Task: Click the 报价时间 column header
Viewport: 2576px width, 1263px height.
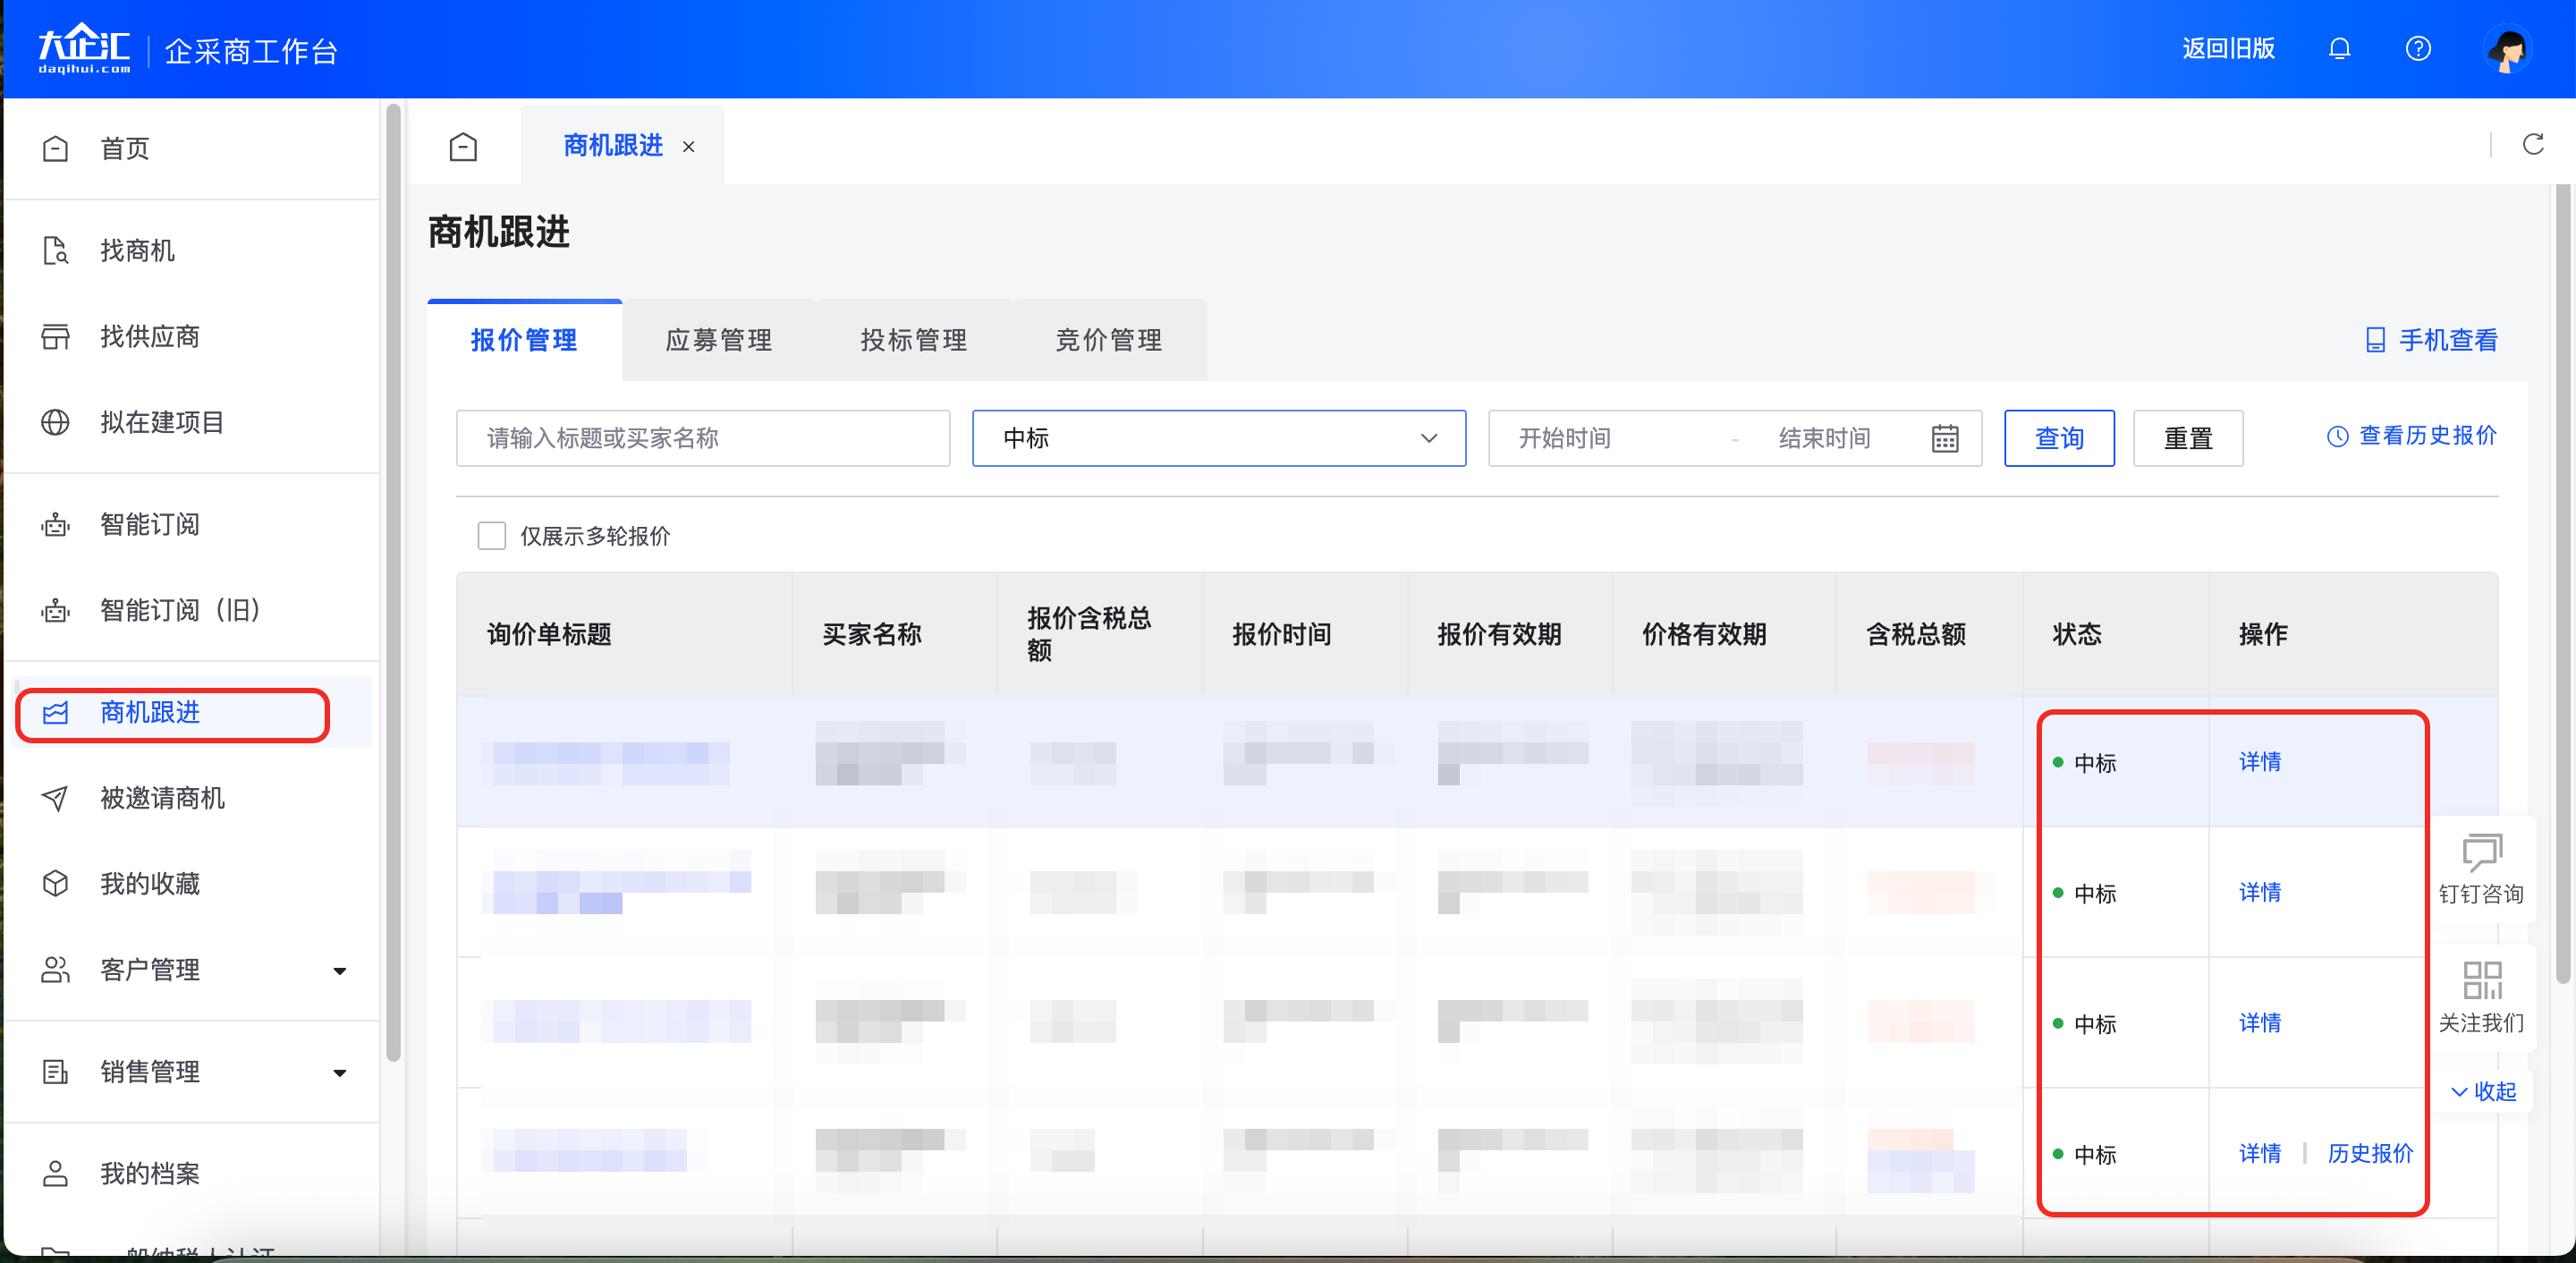Action: pyautogui.click(x=1282, y=634)
